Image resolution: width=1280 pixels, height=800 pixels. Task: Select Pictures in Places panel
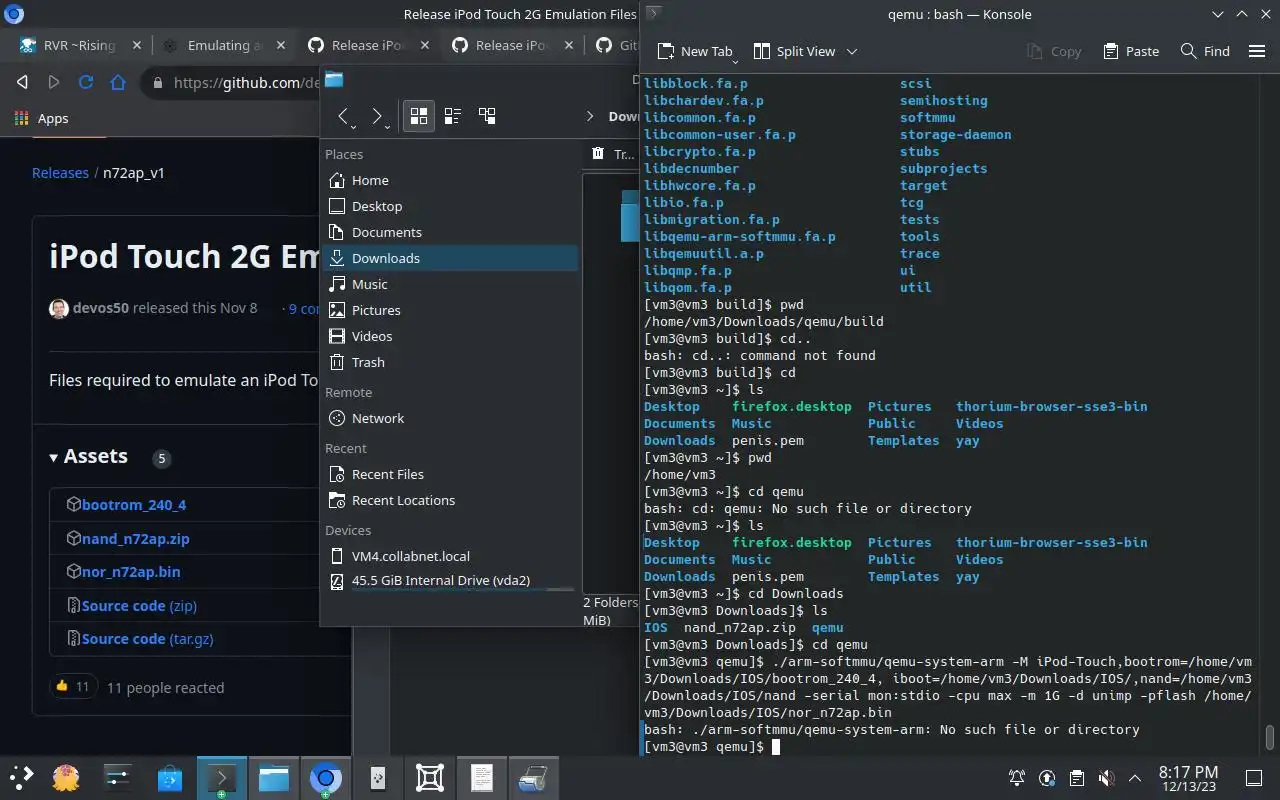click(450, 310)
